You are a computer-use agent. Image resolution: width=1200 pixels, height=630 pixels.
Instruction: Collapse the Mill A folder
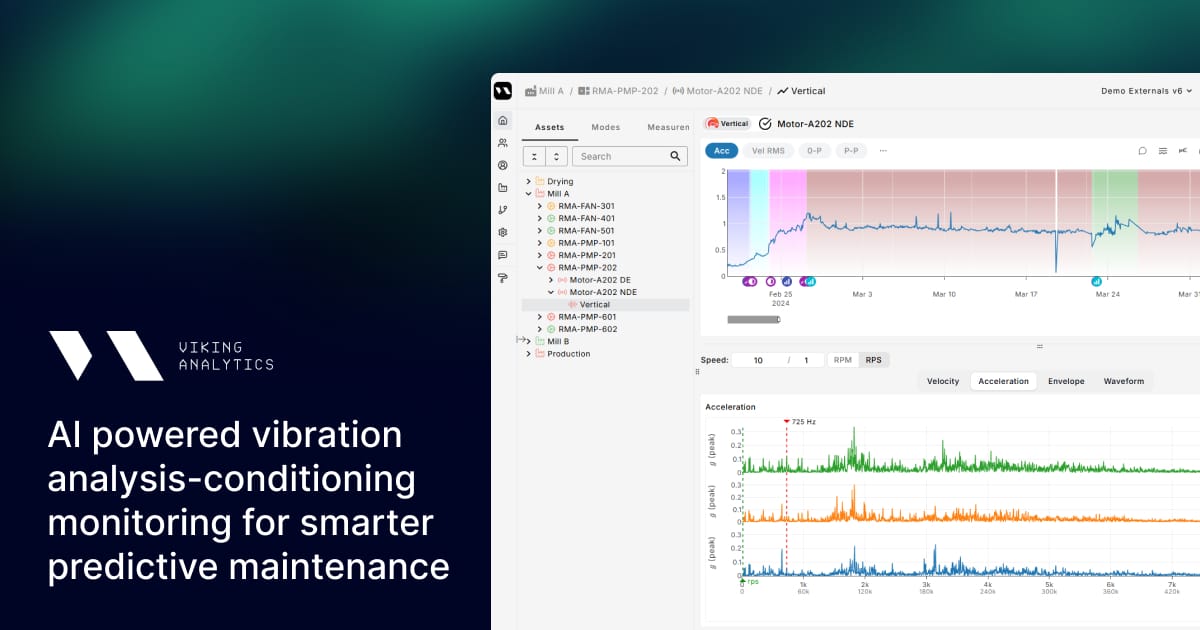coord(530,193)
